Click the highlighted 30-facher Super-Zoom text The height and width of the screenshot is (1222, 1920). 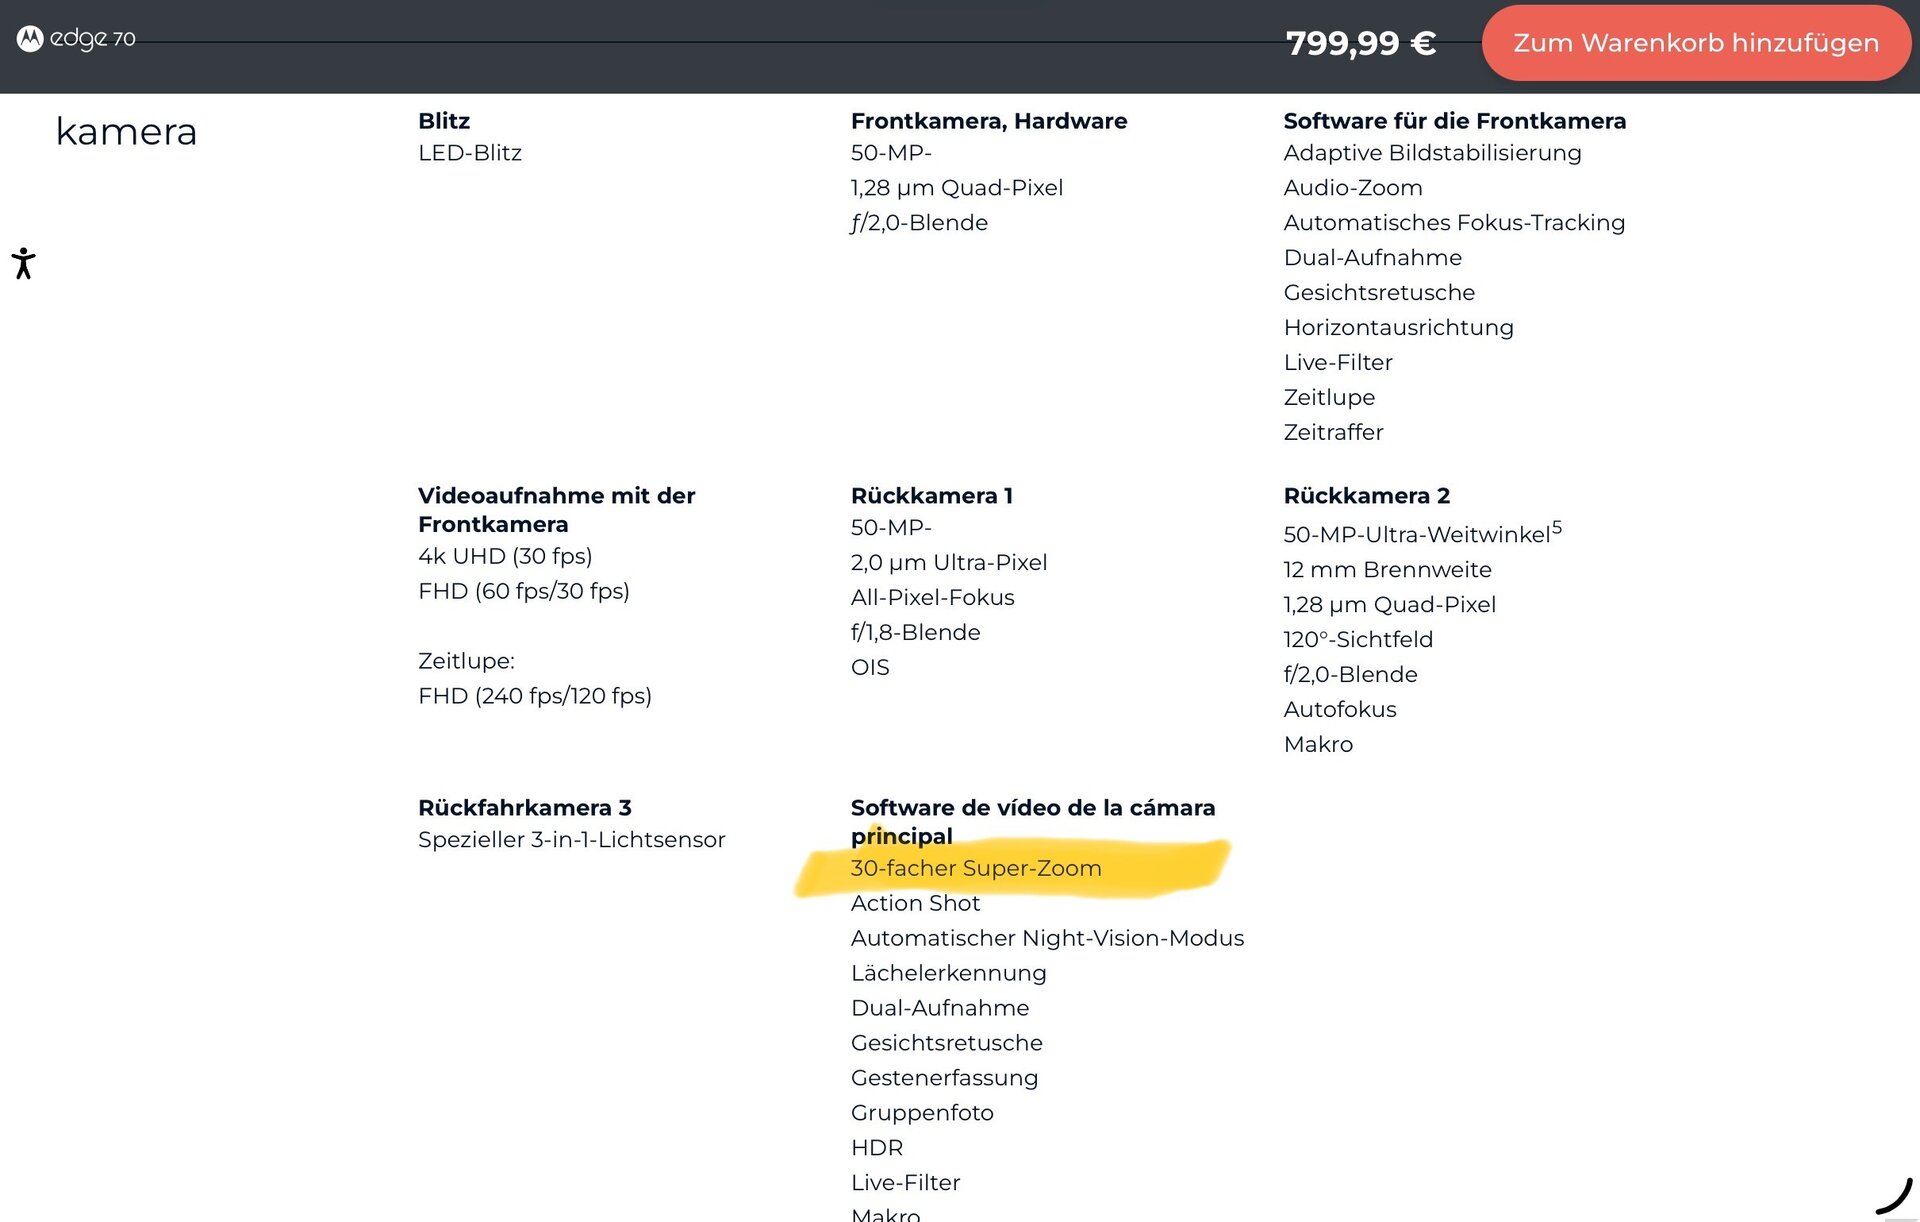click(975, 868)
